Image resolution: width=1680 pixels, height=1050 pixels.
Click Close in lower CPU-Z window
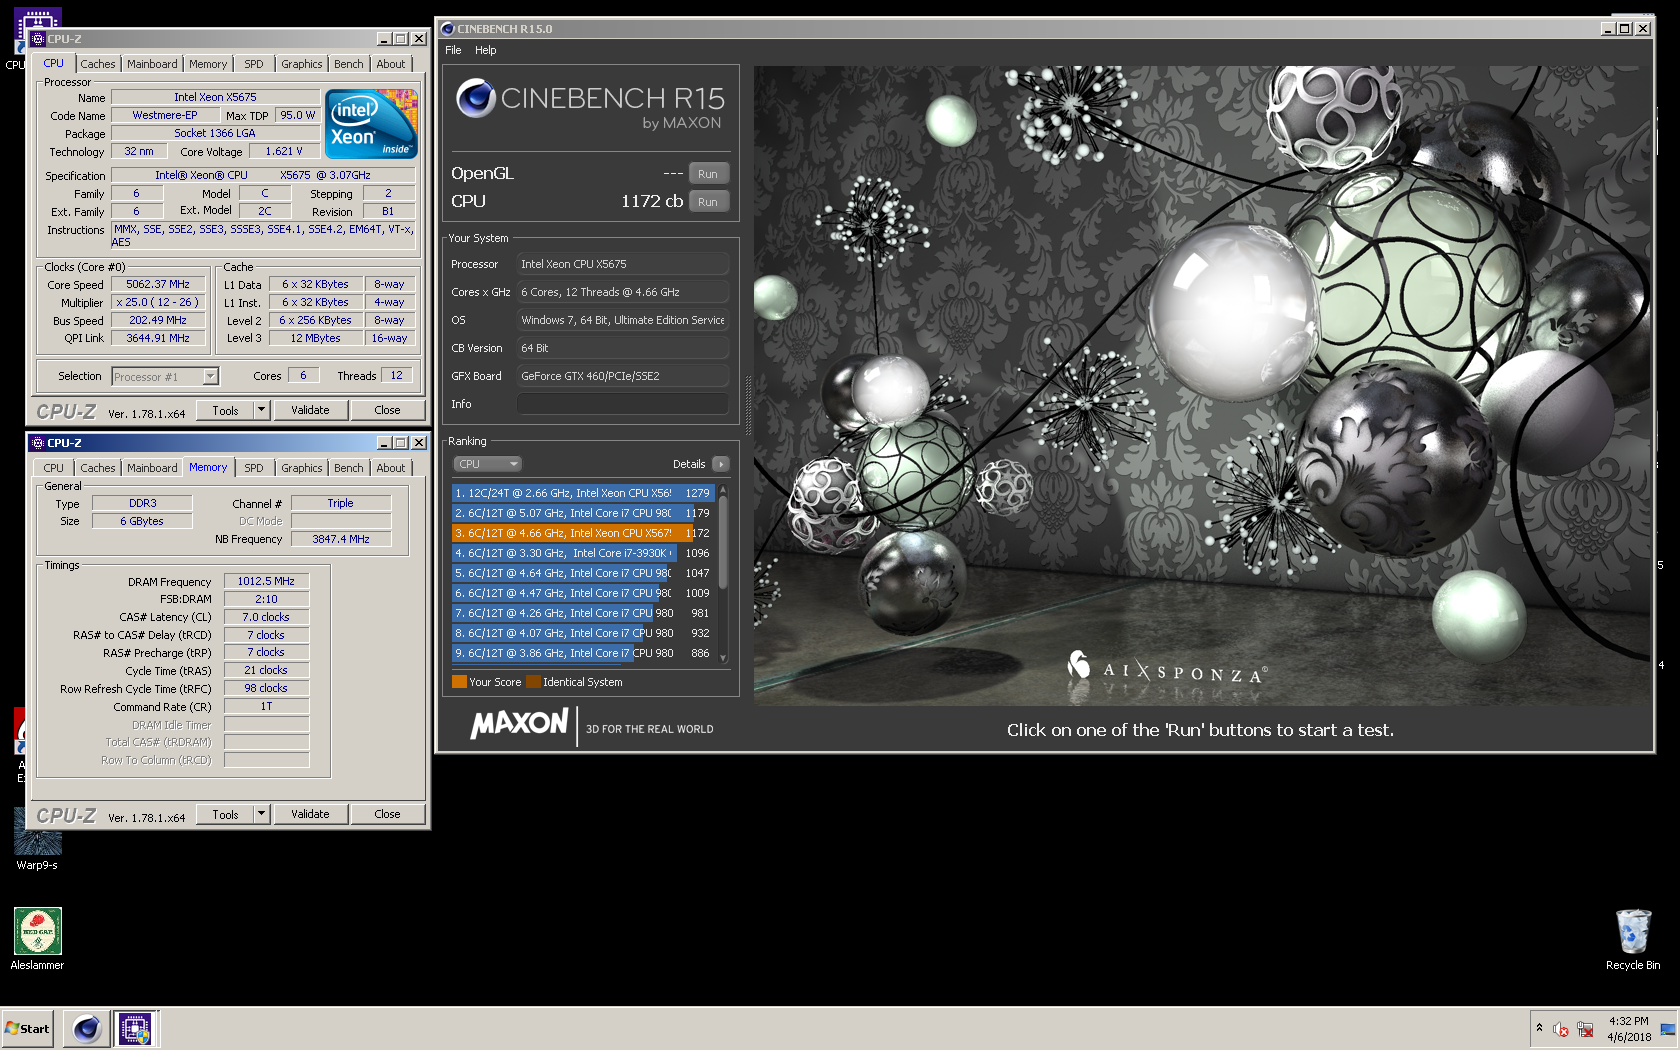[387, 814]
